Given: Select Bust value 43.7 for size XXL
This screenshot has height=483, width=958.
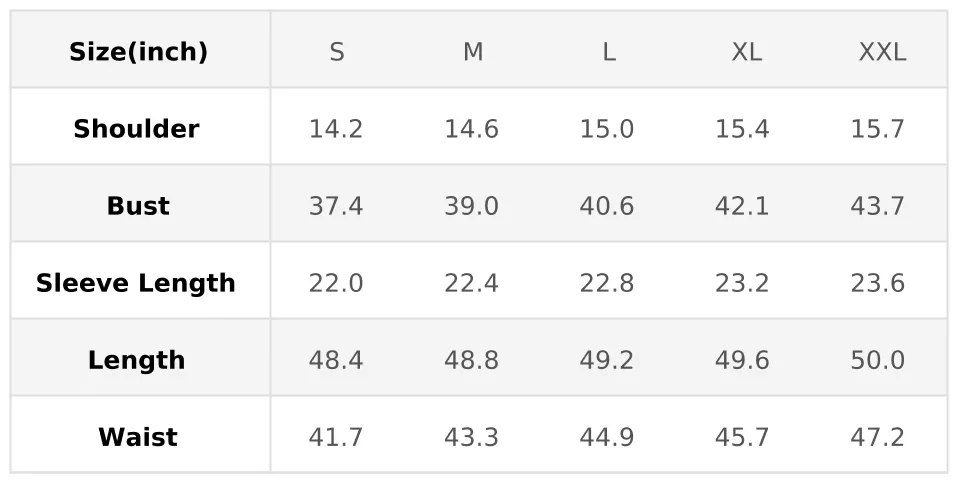Looking at the screenshot, I should 878,206.
